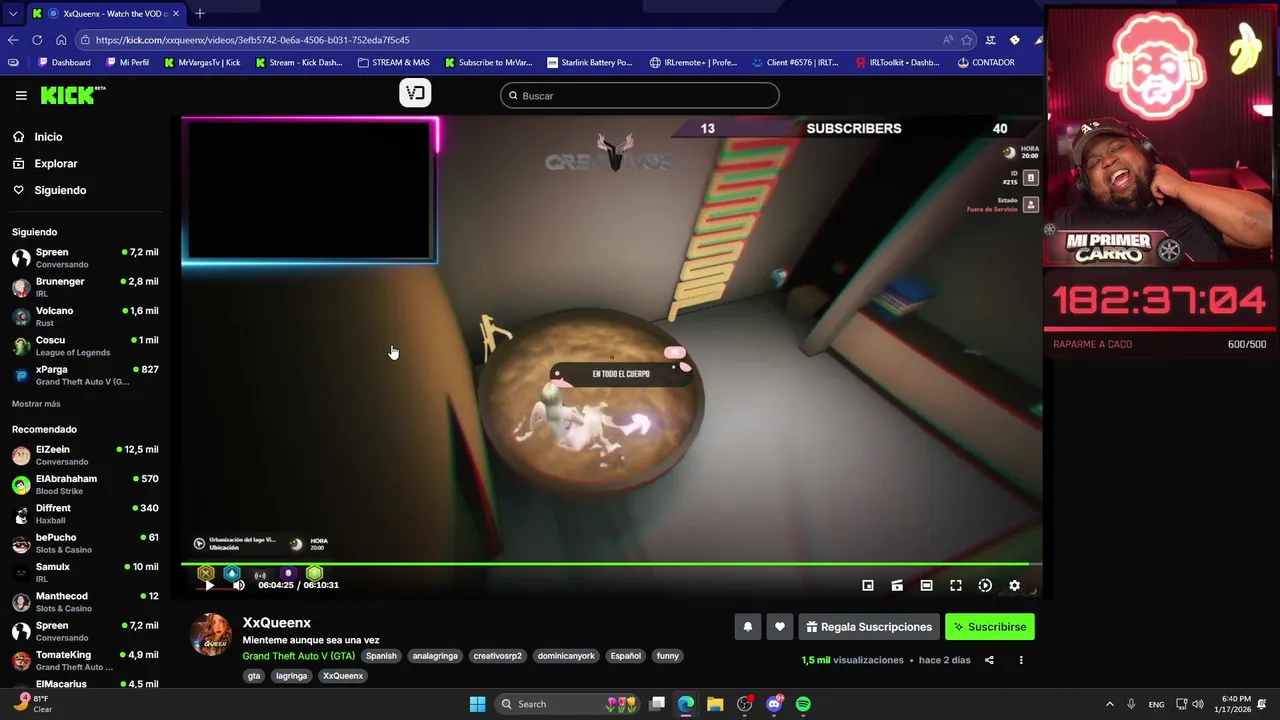Open Volcano channel in sidebar
This screenshot has width=1280, height=720.
(x=85, y=316)
